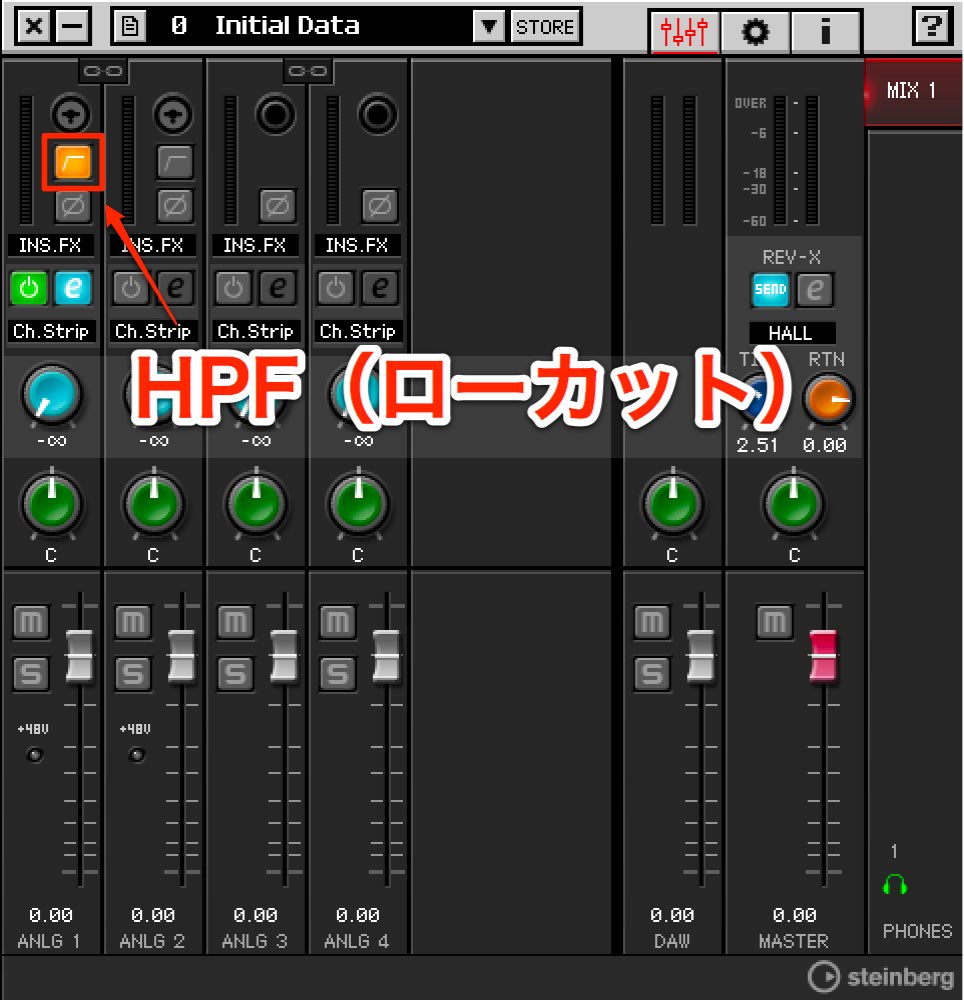
Task: Open the Ch.Strip effect selector on ANLG 4
Action: 358,332
